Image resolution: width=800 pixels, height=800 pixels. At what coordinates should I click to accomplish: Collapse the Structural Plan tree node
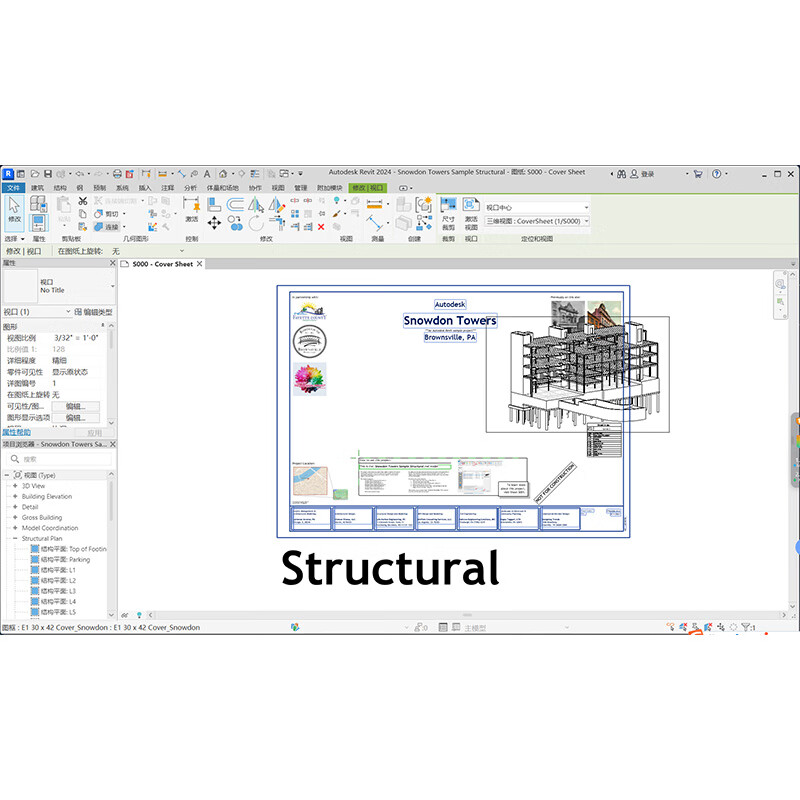coord(15,538)
